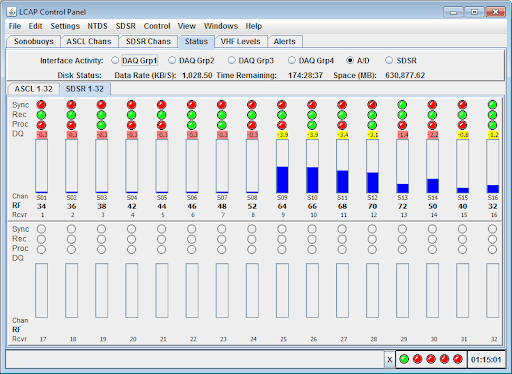Click the time remaining value 174:28:37
Screen dimensions: 512x374
[305, 75]
